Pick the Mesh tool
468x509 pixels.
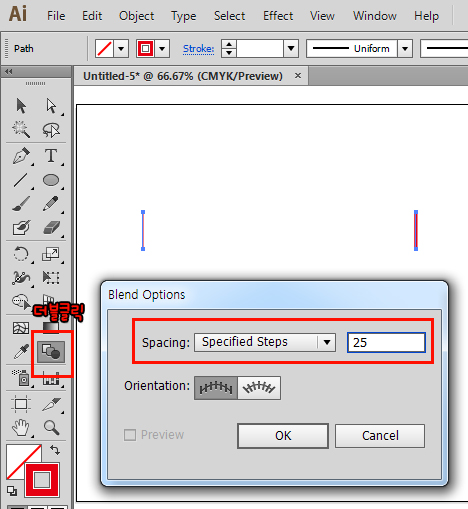point(21,328)
